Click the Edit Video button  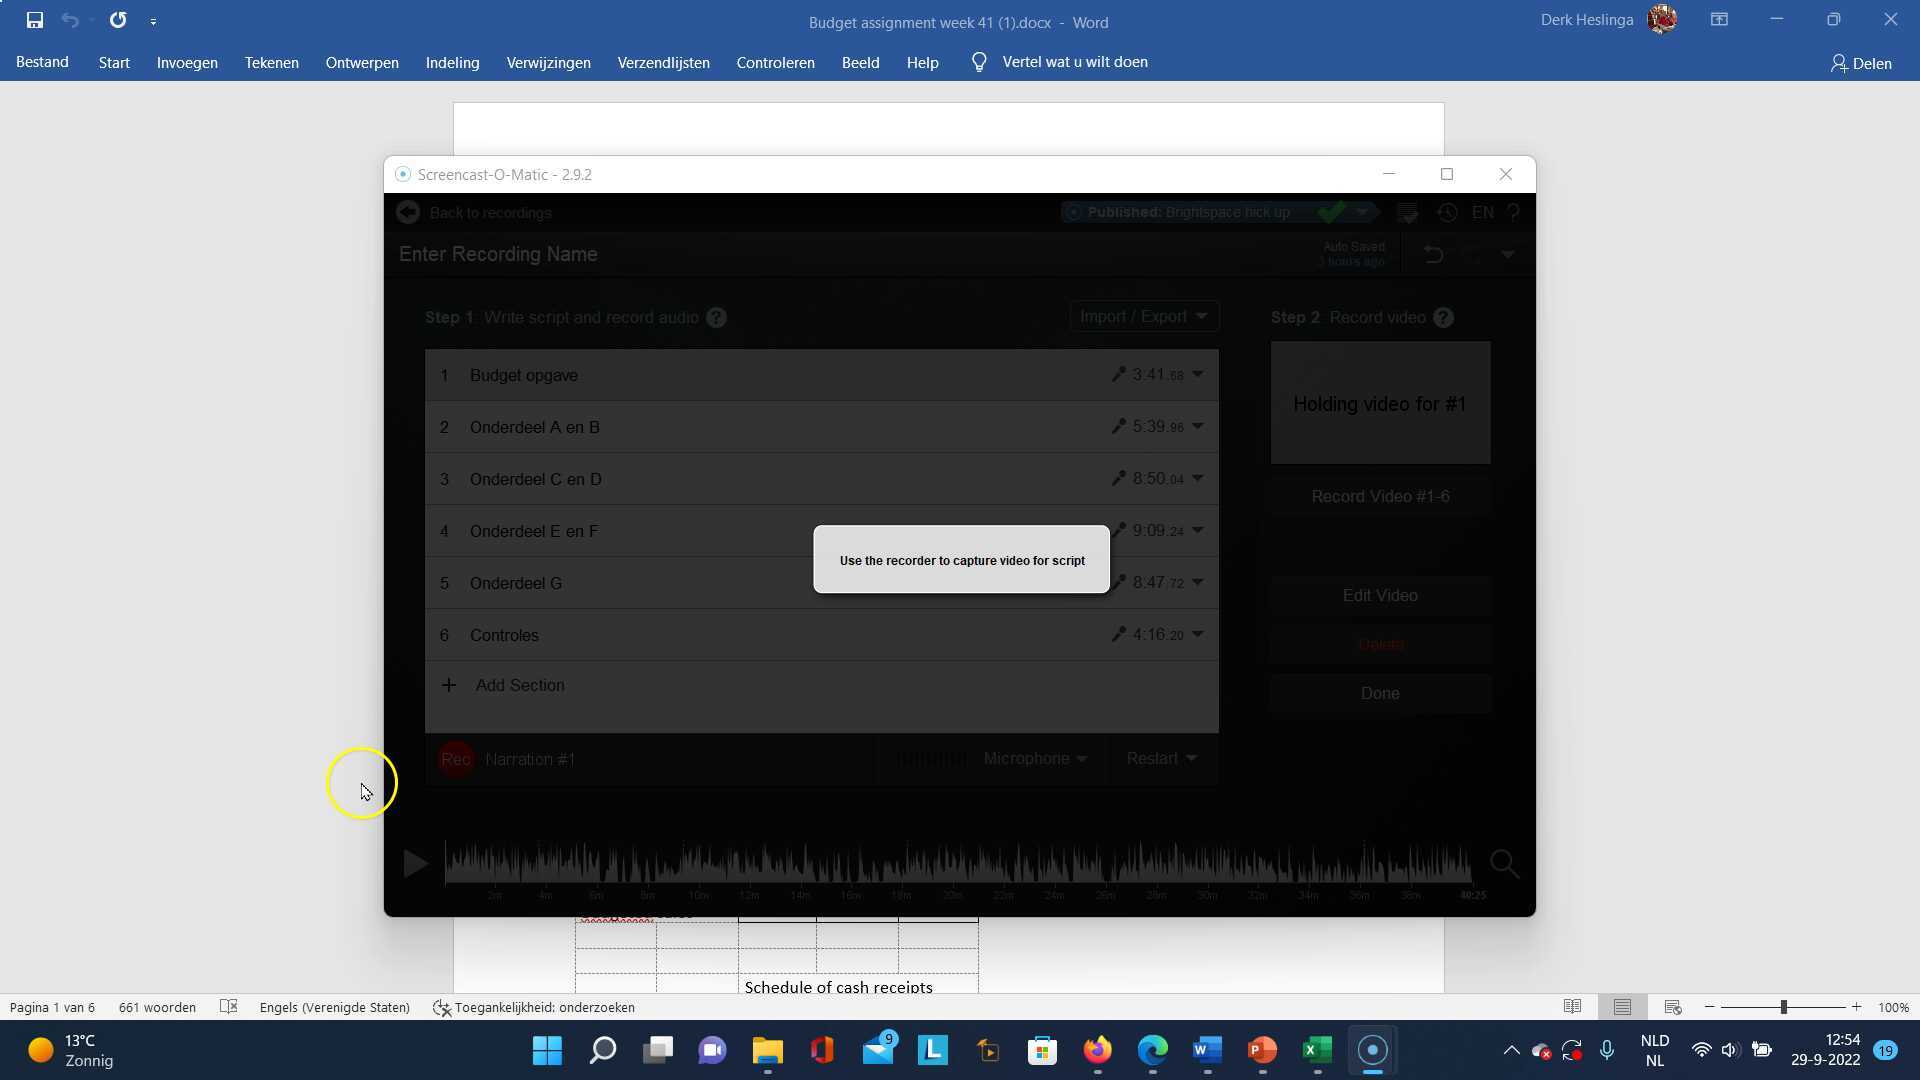point(1380,596)
